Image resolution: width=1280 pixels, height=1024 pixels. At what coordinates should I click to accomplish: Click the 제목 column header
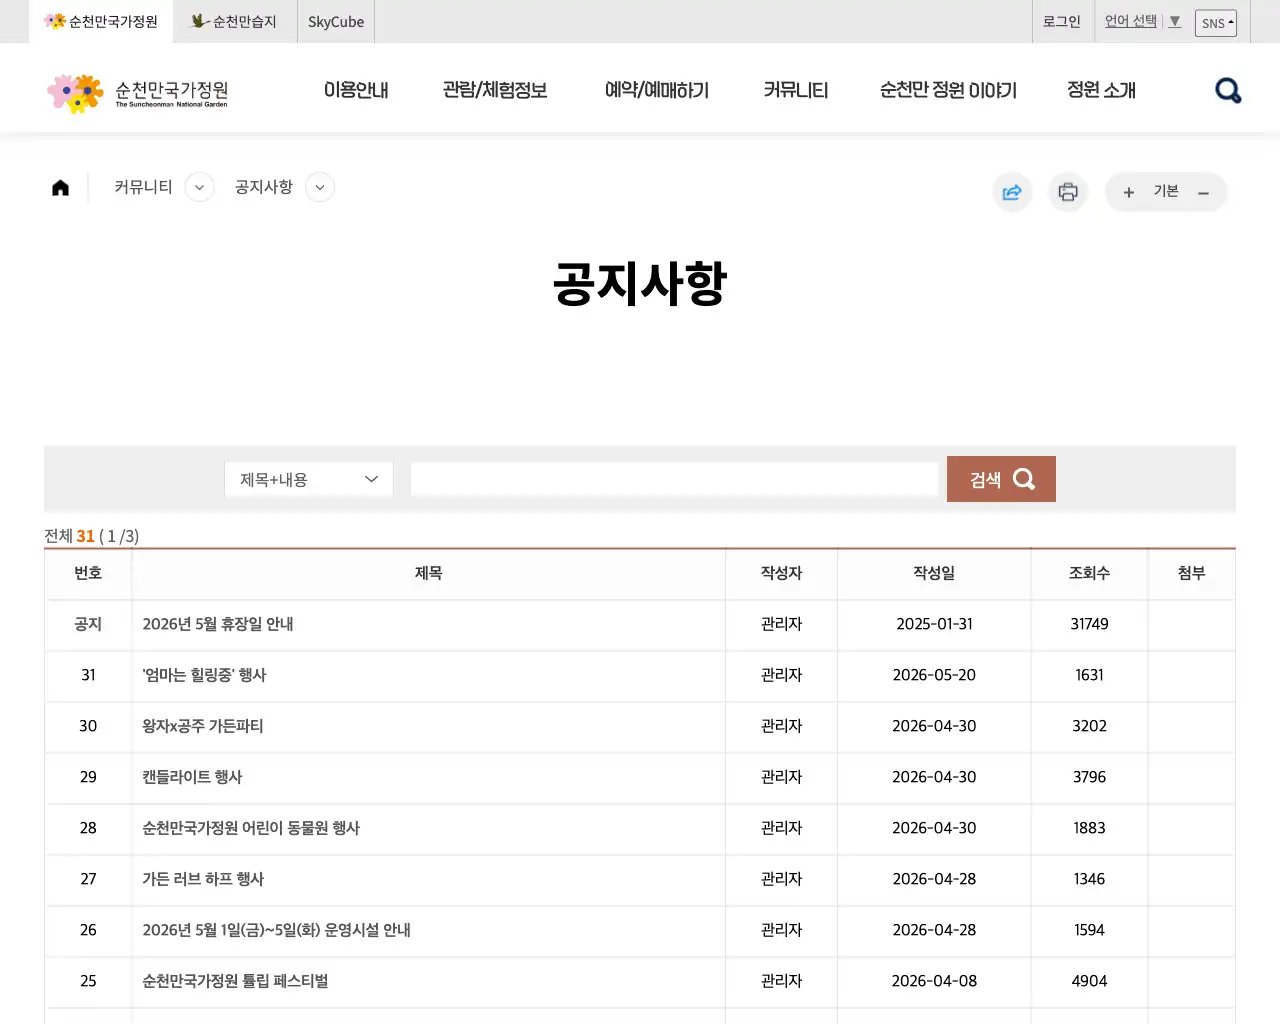coord(428,573)
